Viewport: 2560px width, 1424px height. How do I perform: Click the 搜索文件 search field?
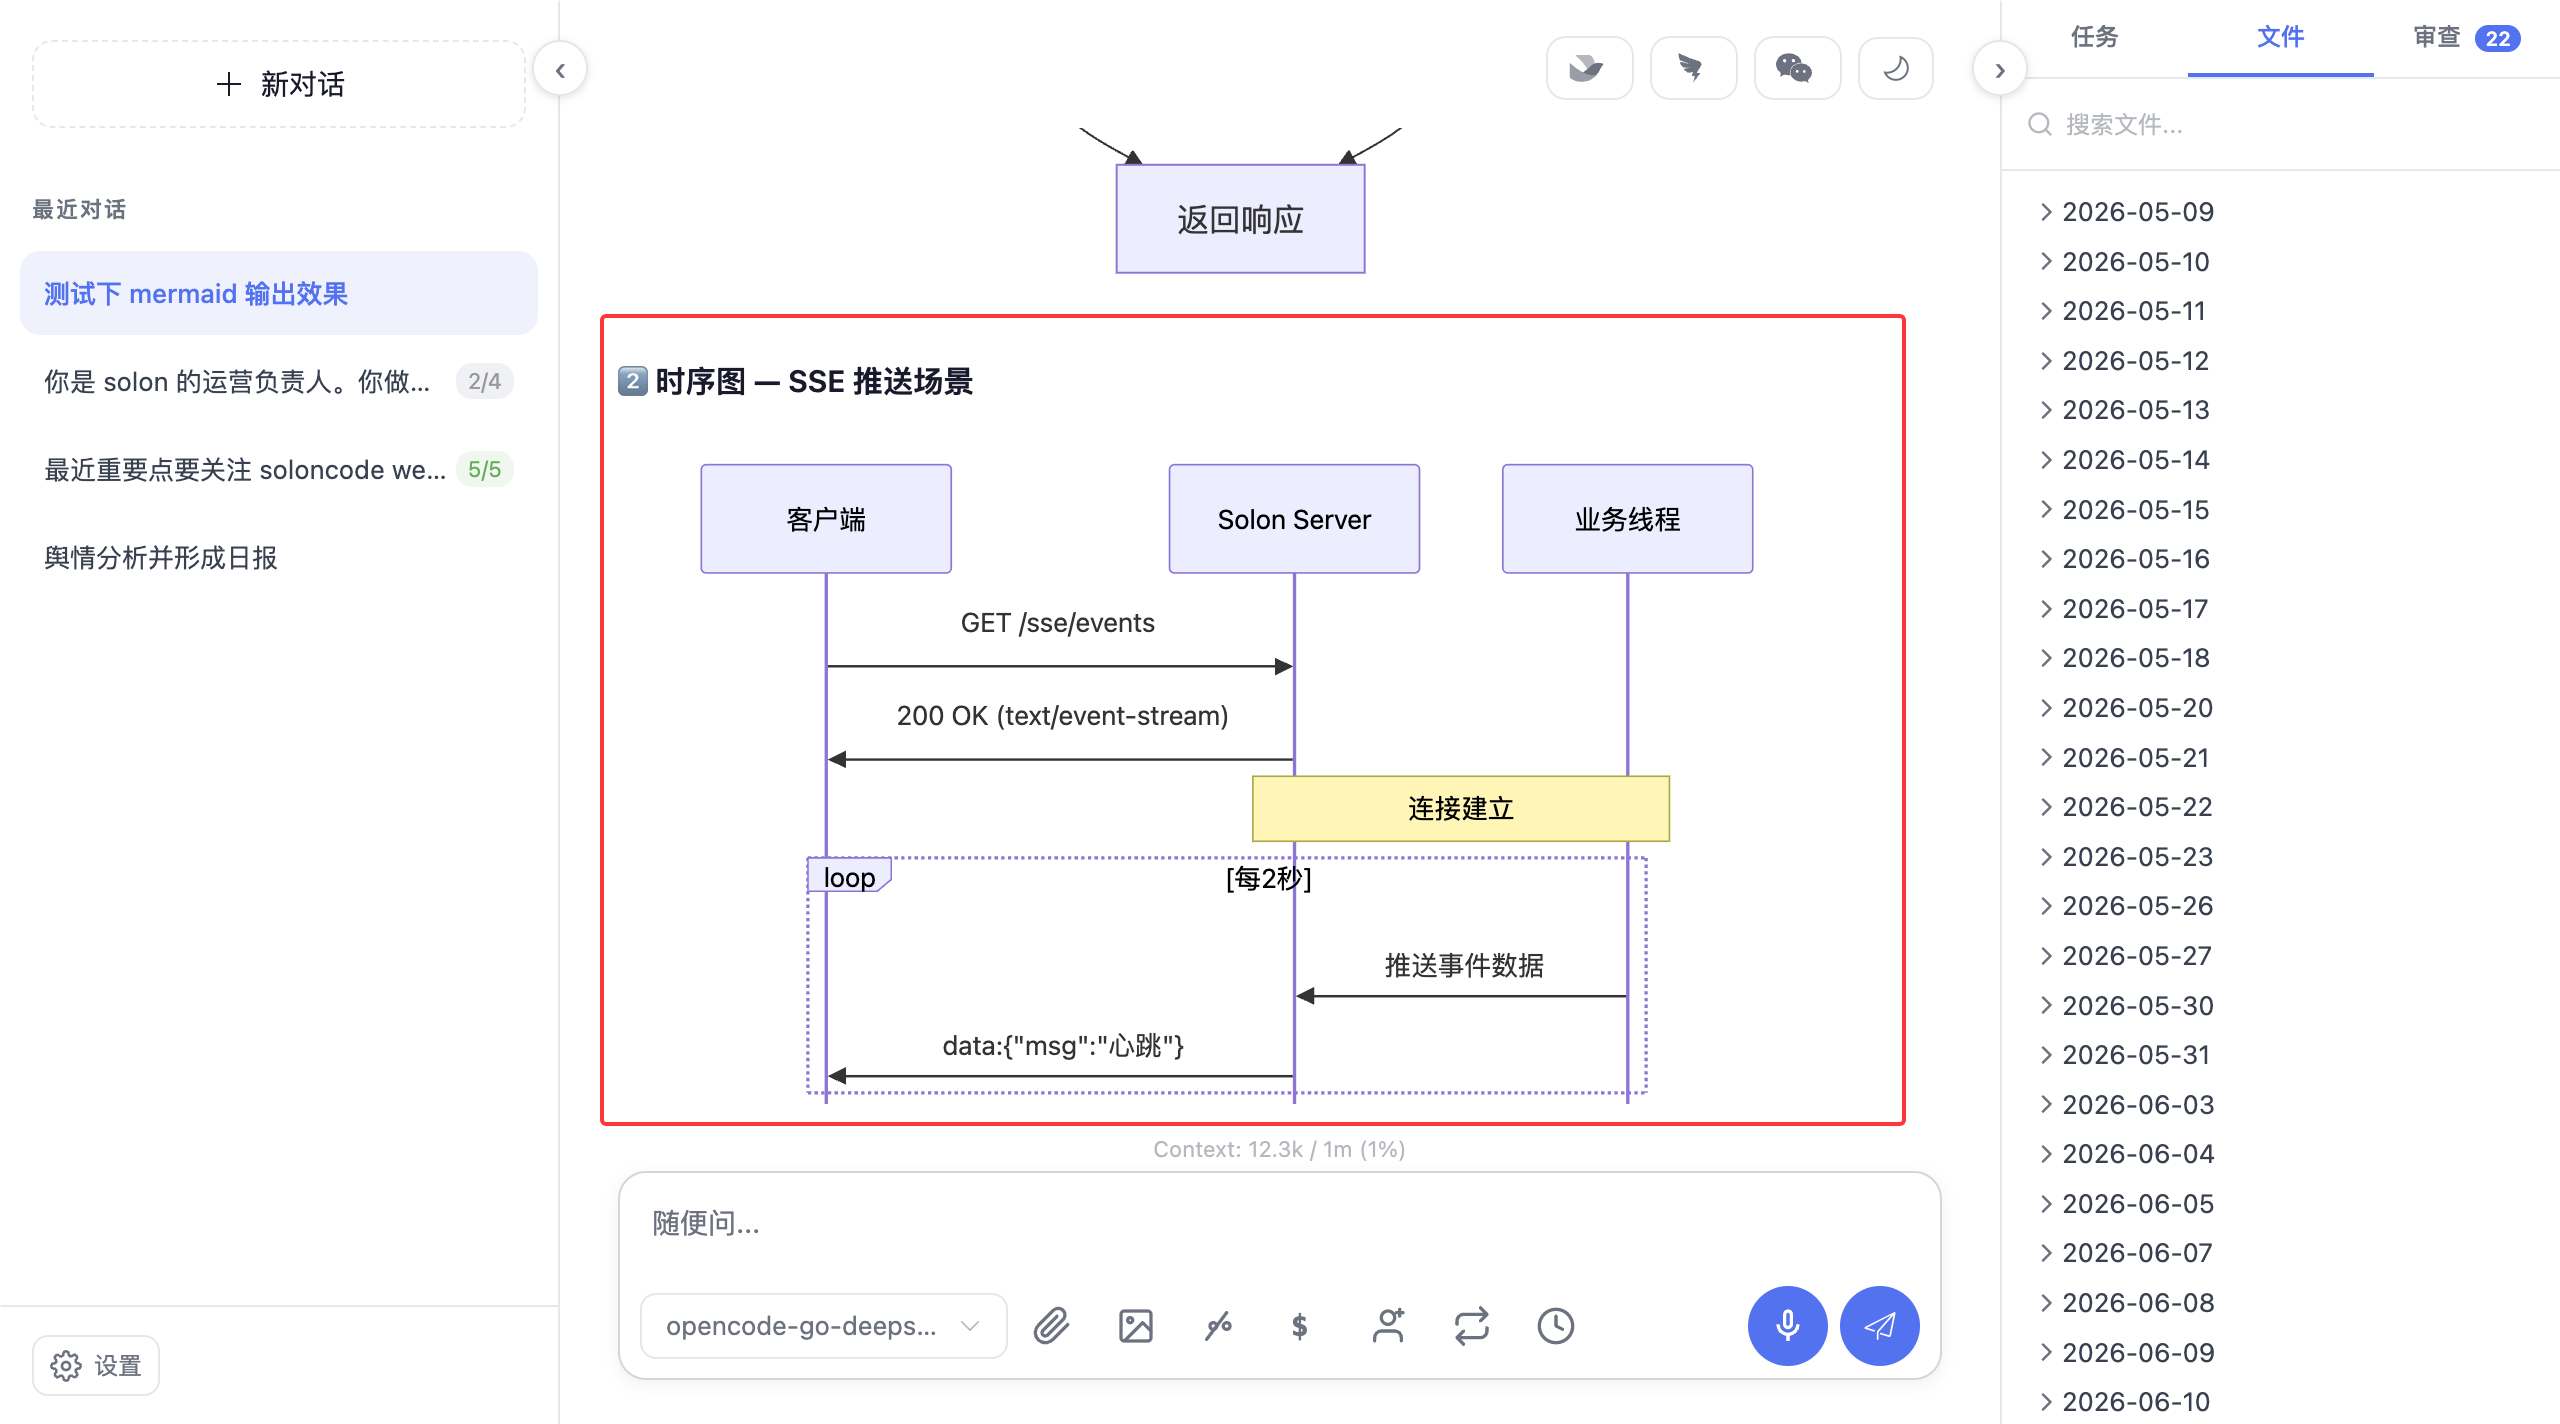(2290, 124)
